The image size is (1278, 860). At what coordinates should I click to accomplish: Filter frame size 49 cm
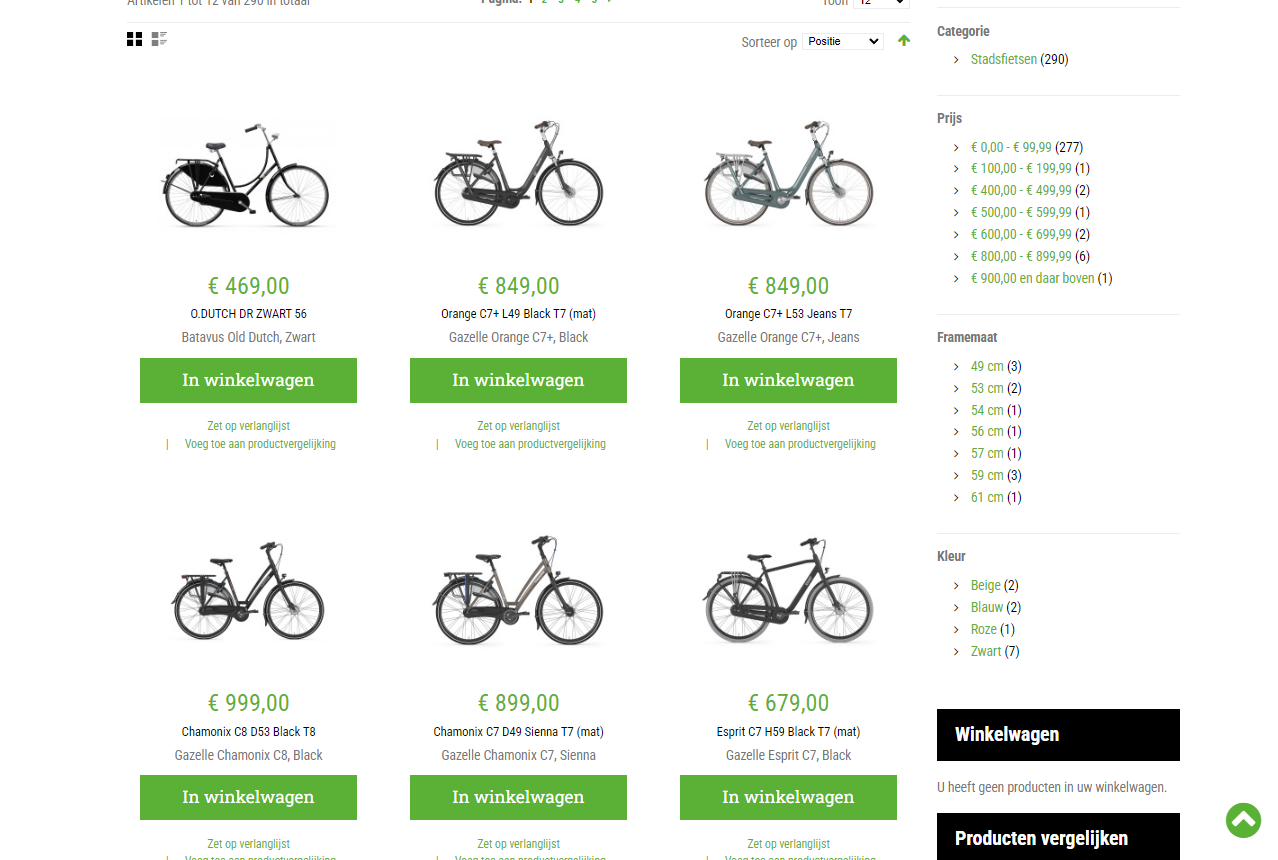(987, 367)
